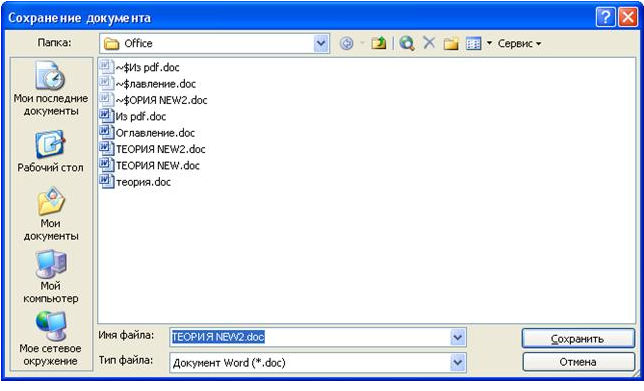
Task: Open Мои документы location
Action: tap(51, 214)
